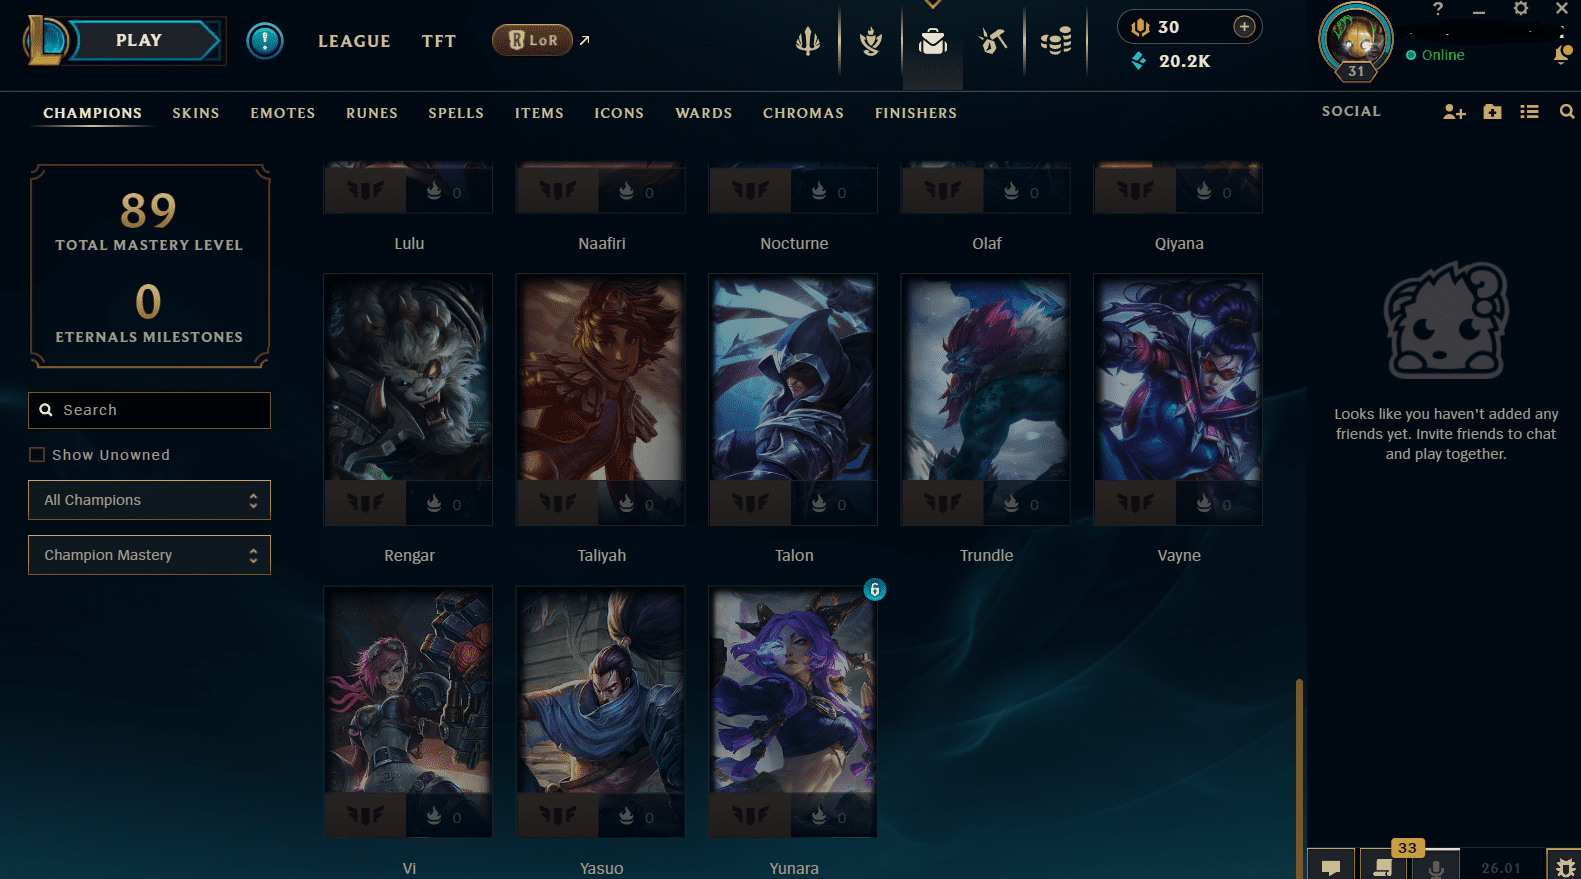Toggle the microphone mute button
1581x879 pixels.
(1436, 866)
